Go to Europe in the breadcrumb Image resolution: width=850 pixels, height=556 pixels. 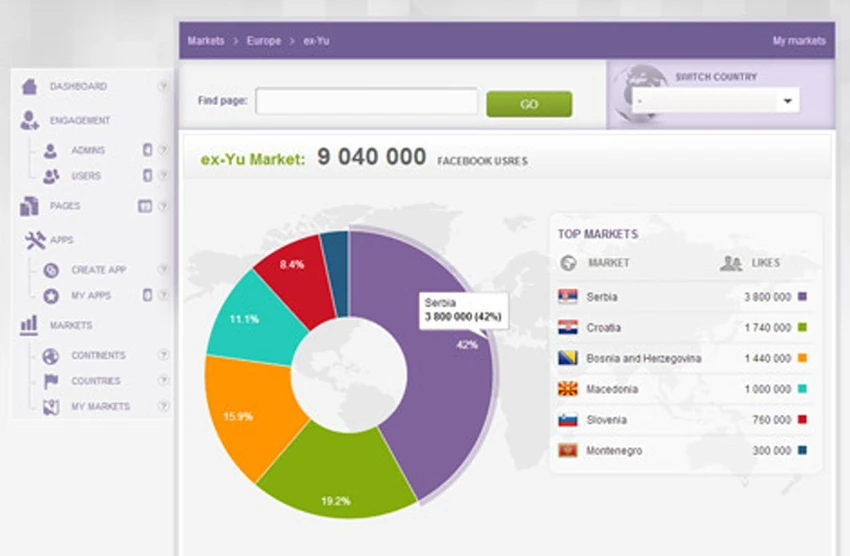(x=264, y=41)
